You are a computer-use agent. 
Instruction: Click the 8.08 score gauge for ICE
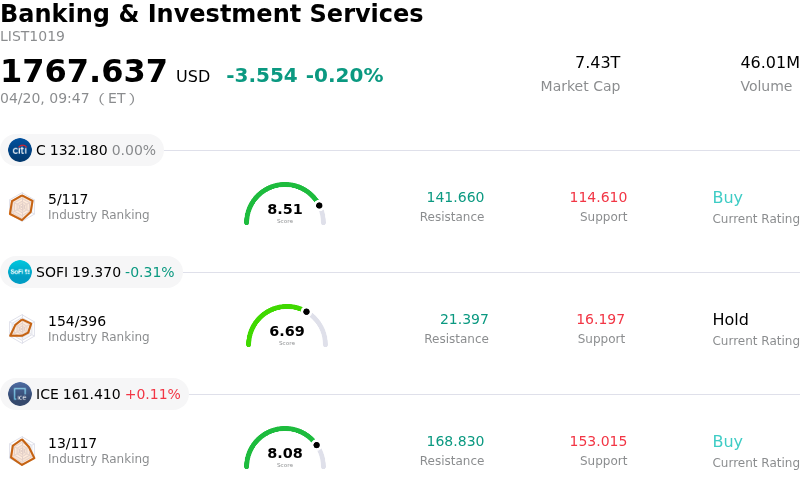pos(285,449)
